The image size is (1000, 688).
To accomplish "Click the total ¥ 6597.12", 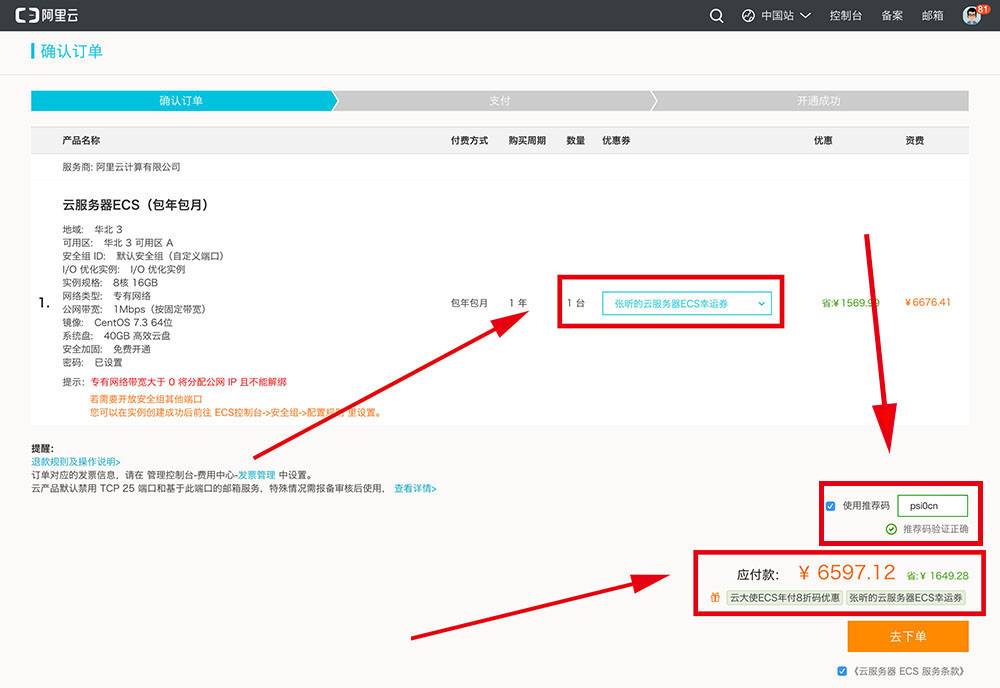I will click(x=847, y=573).
